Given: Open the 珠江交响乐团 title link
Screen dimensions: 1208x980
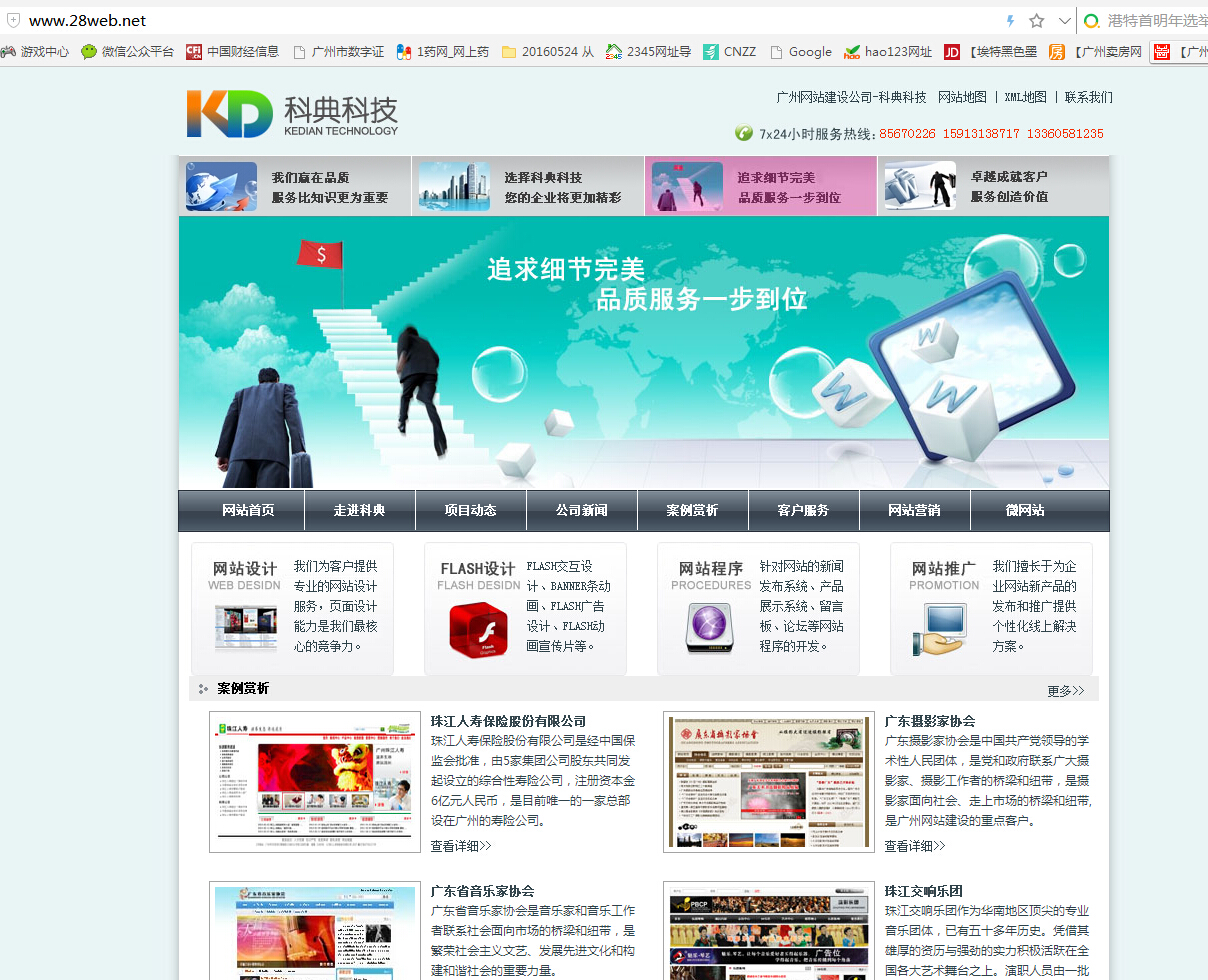Looking at the screenshot, I should [x=924, y=891].
